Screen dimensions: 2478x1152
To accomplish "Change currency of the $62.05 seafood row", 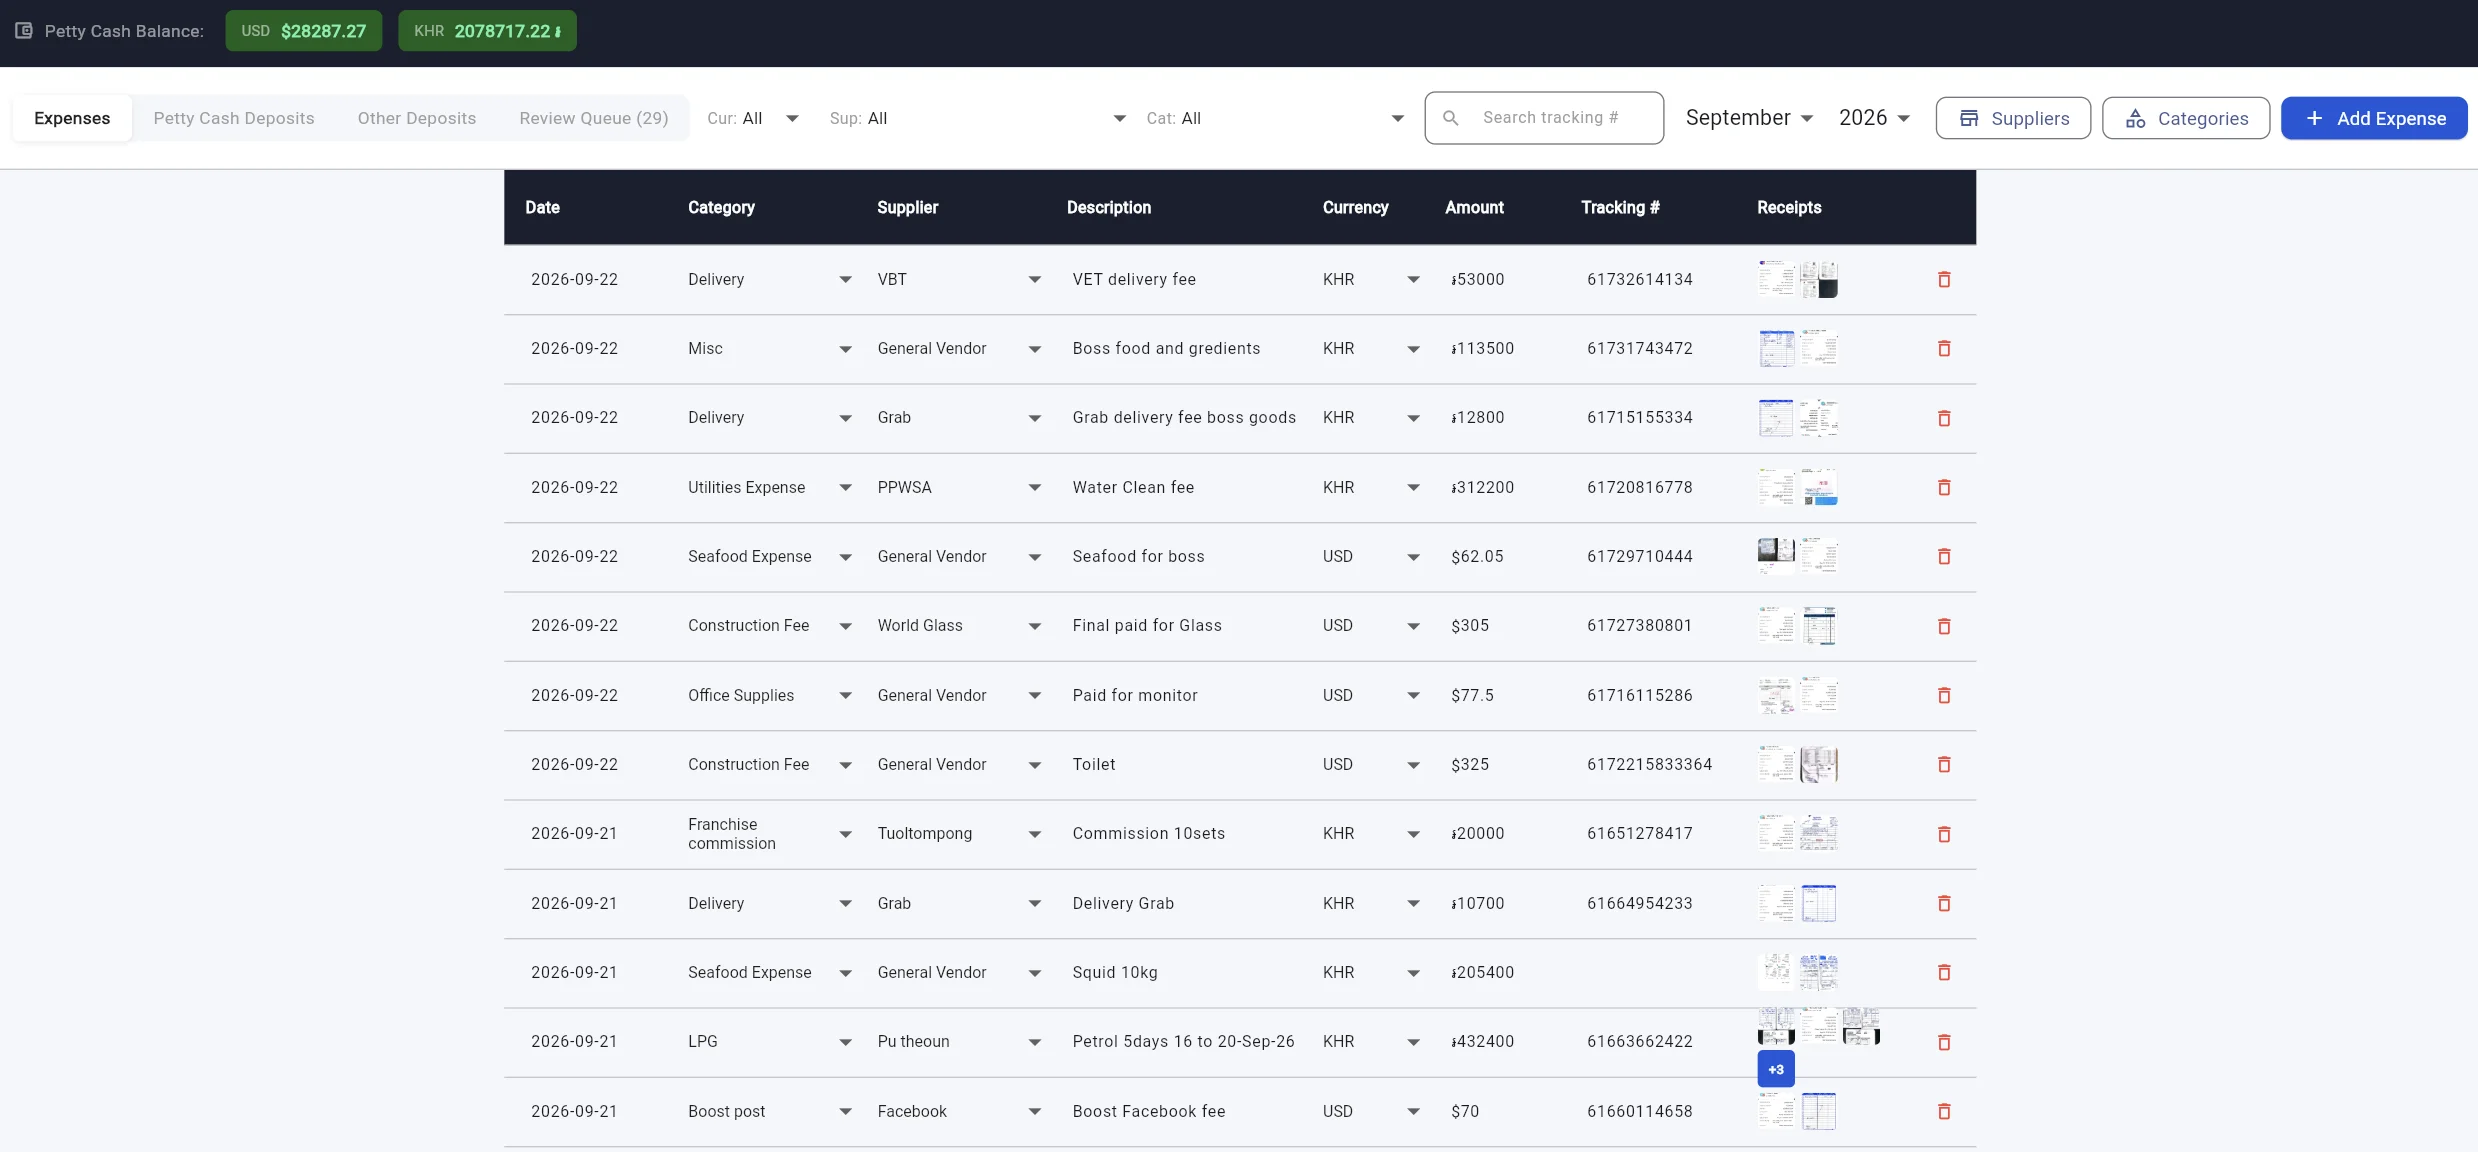I will (x=1371, y=557).
